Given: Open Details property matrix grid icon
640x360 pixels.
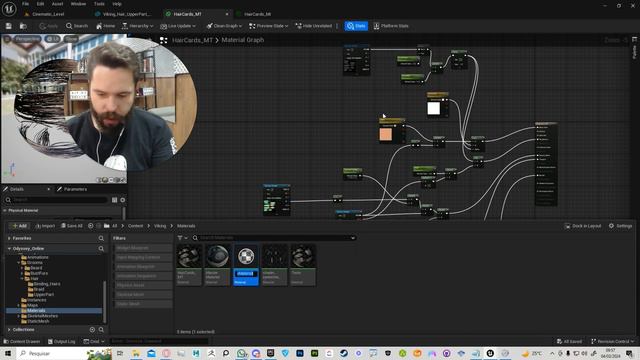Looking at the screenshot, I should coord(114,200).
